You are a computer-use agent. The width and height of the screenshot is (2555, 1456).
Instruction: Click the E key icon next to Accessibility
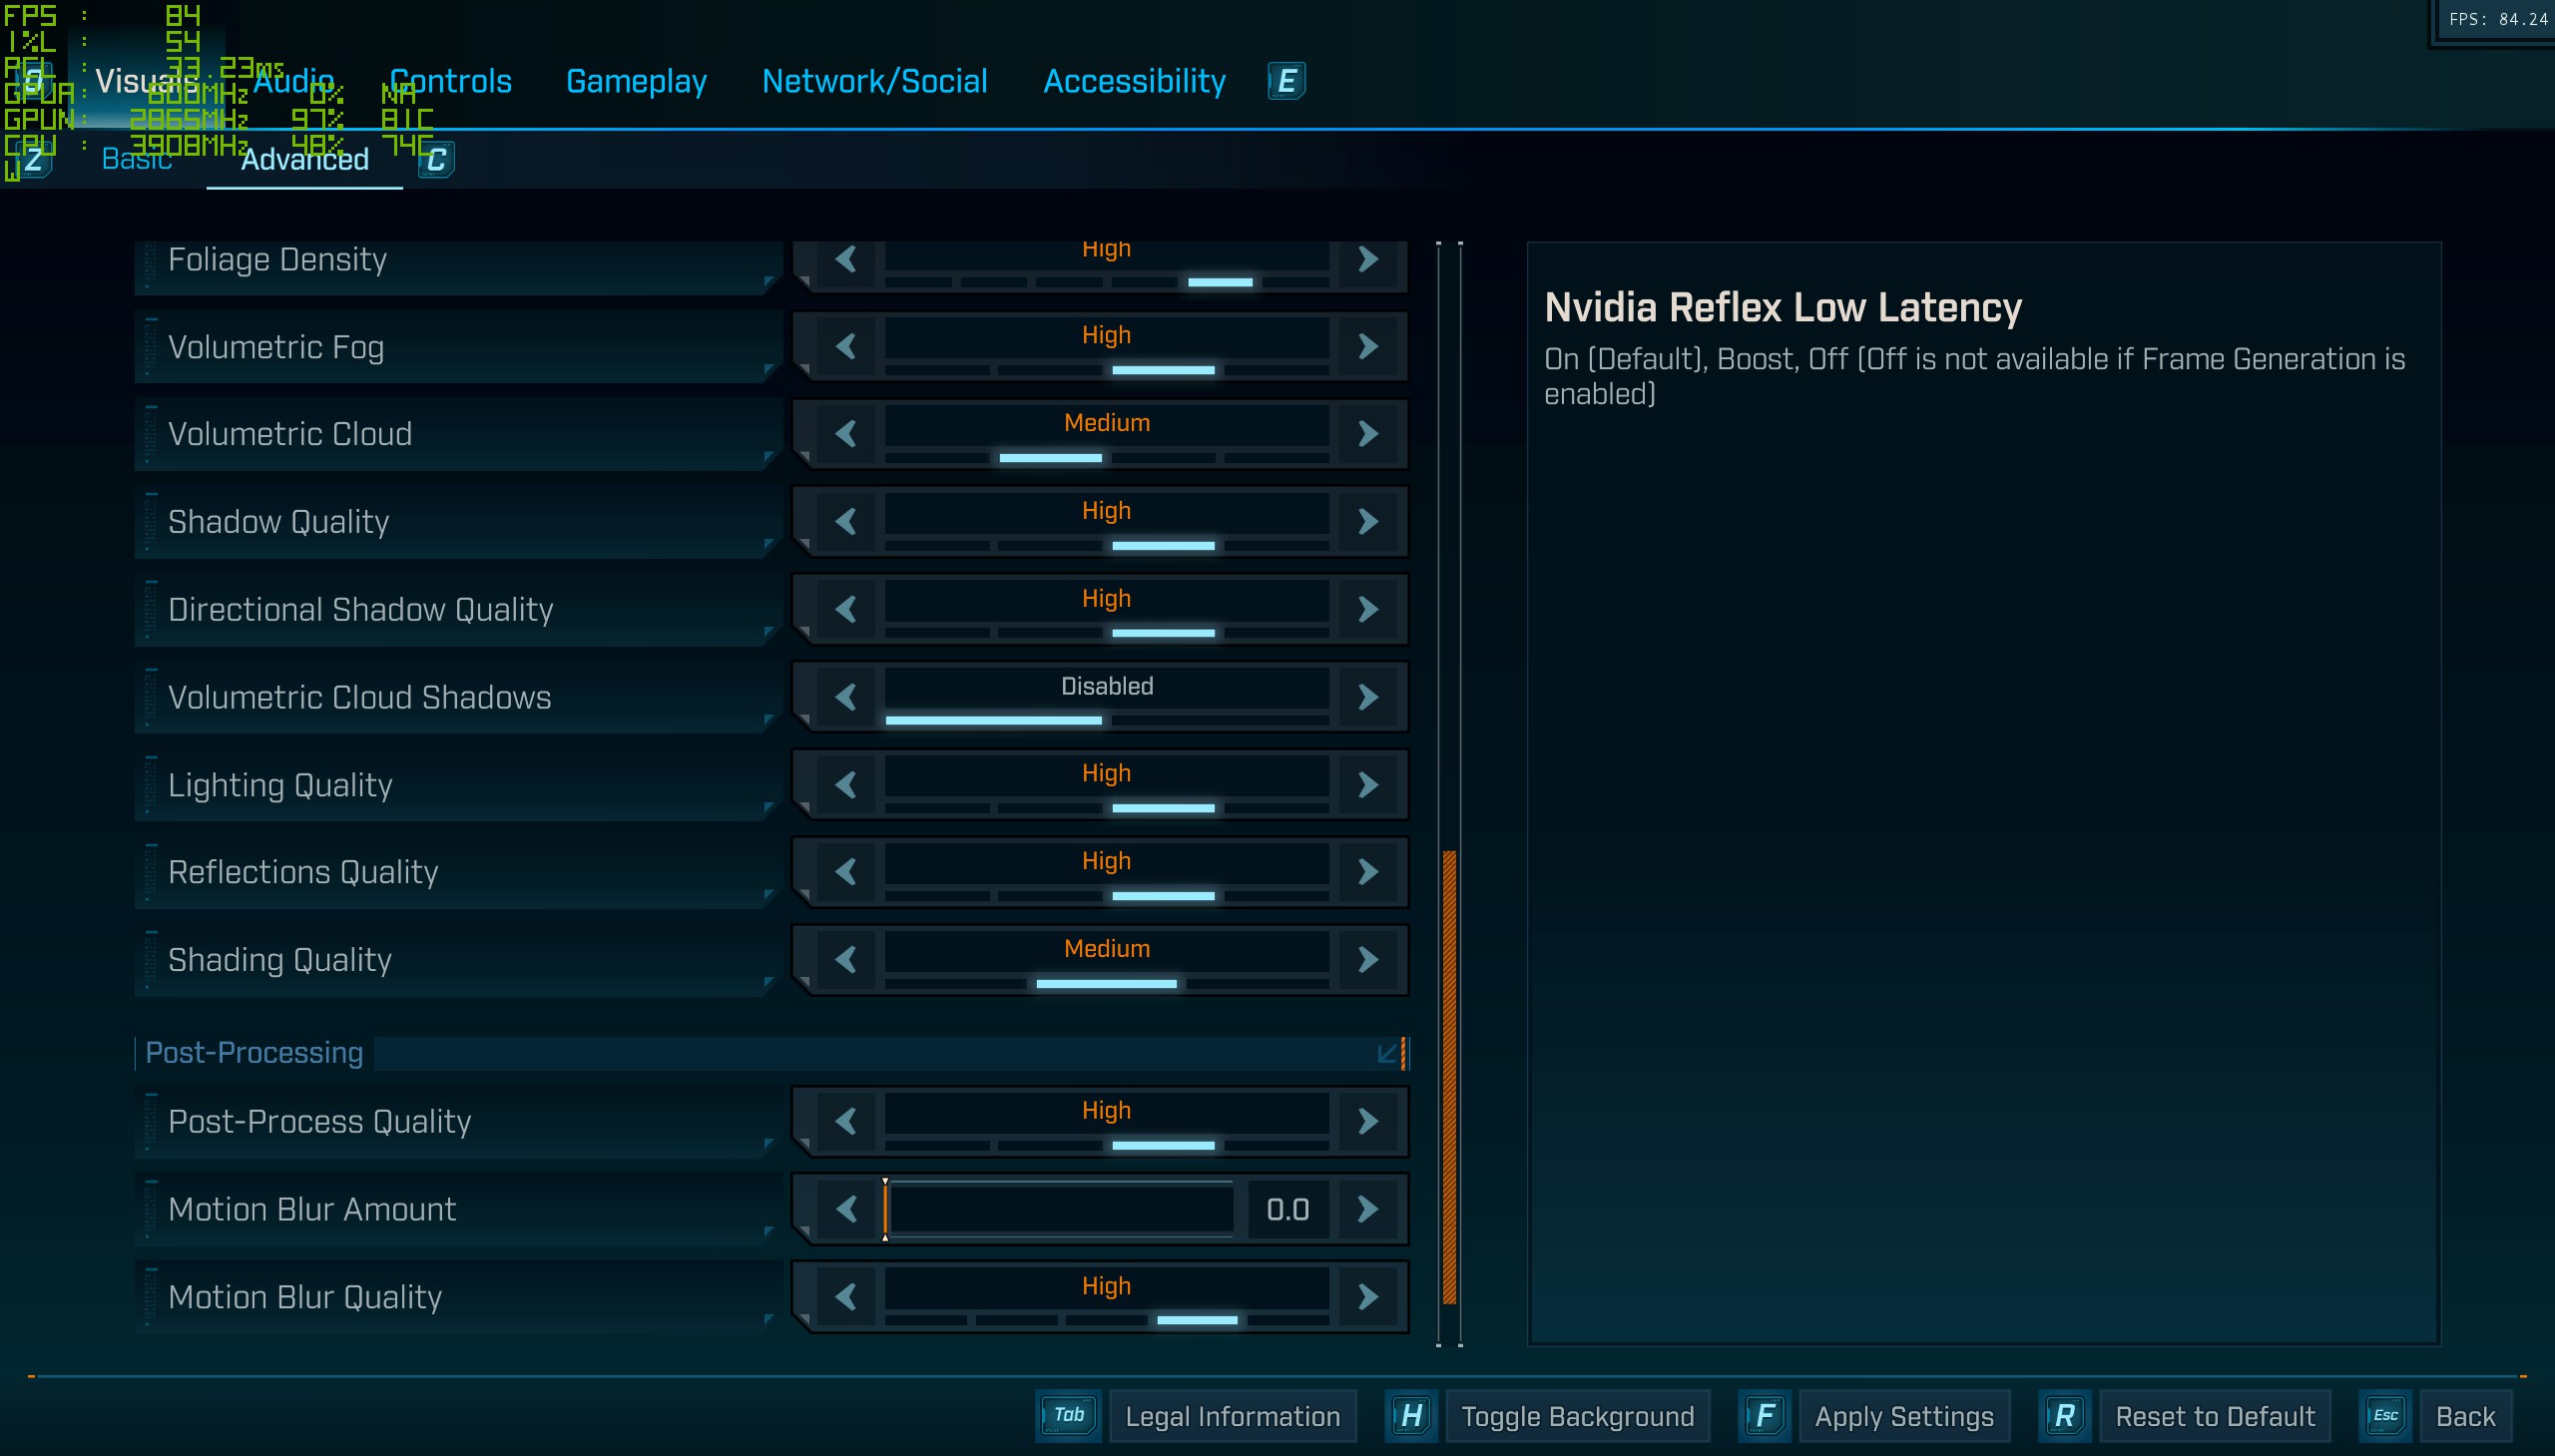click(1286, 81)
